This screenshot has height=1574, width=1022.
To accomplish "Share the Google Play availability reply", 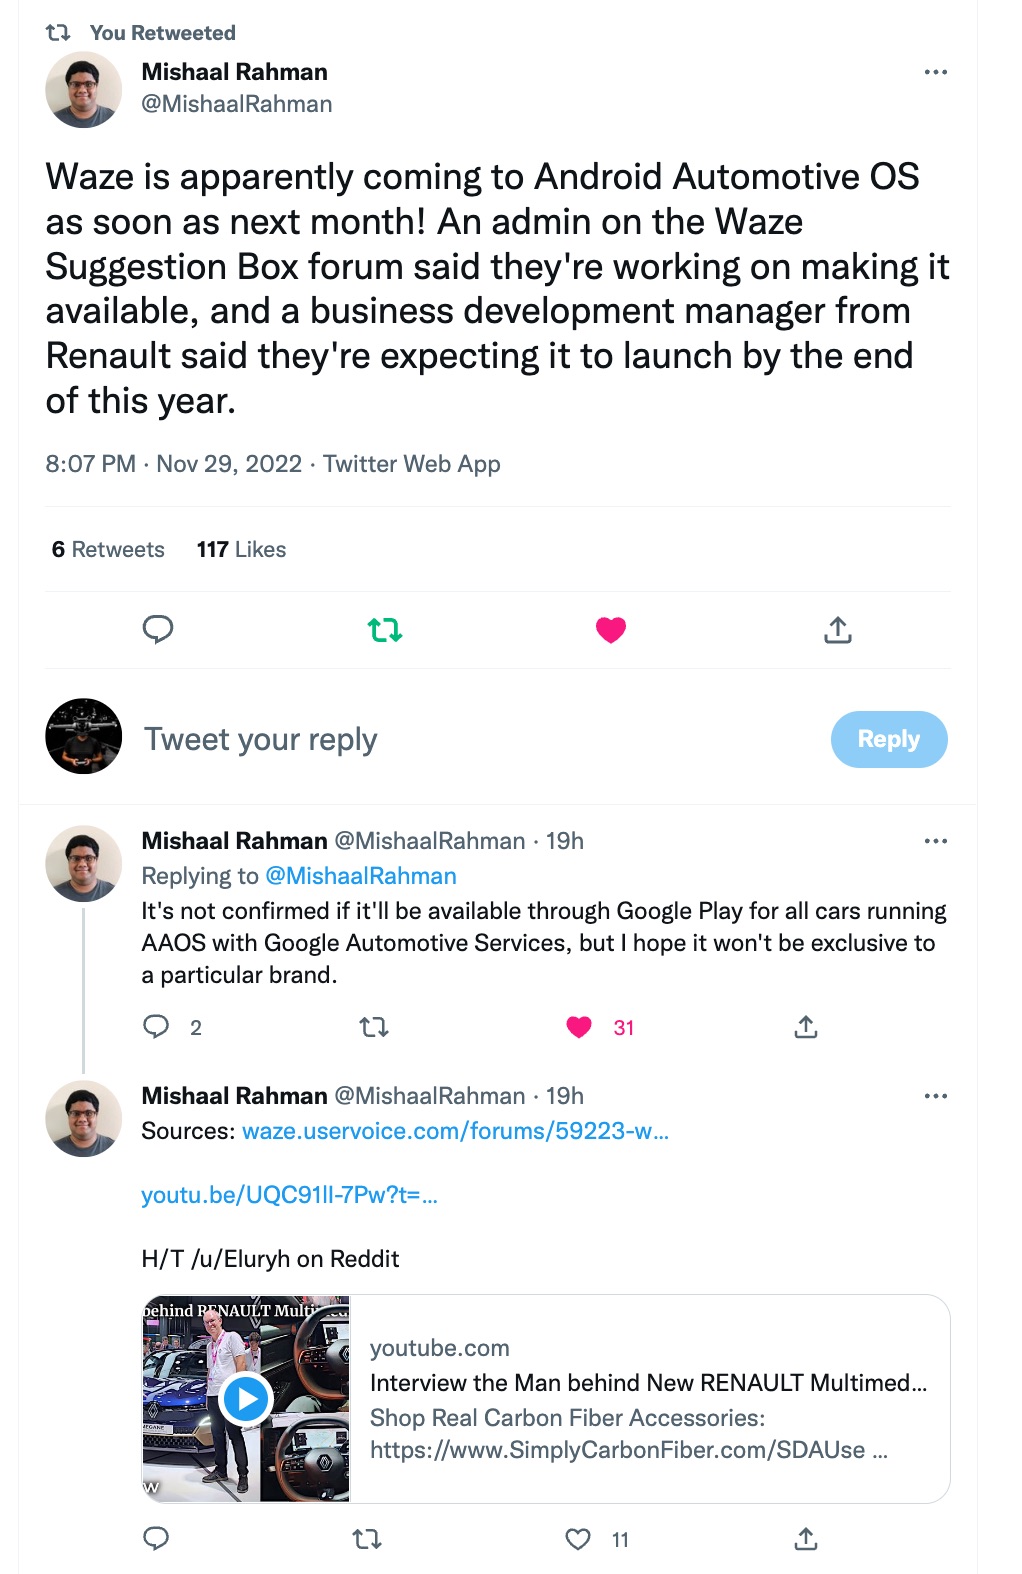I will (806, 1027).
